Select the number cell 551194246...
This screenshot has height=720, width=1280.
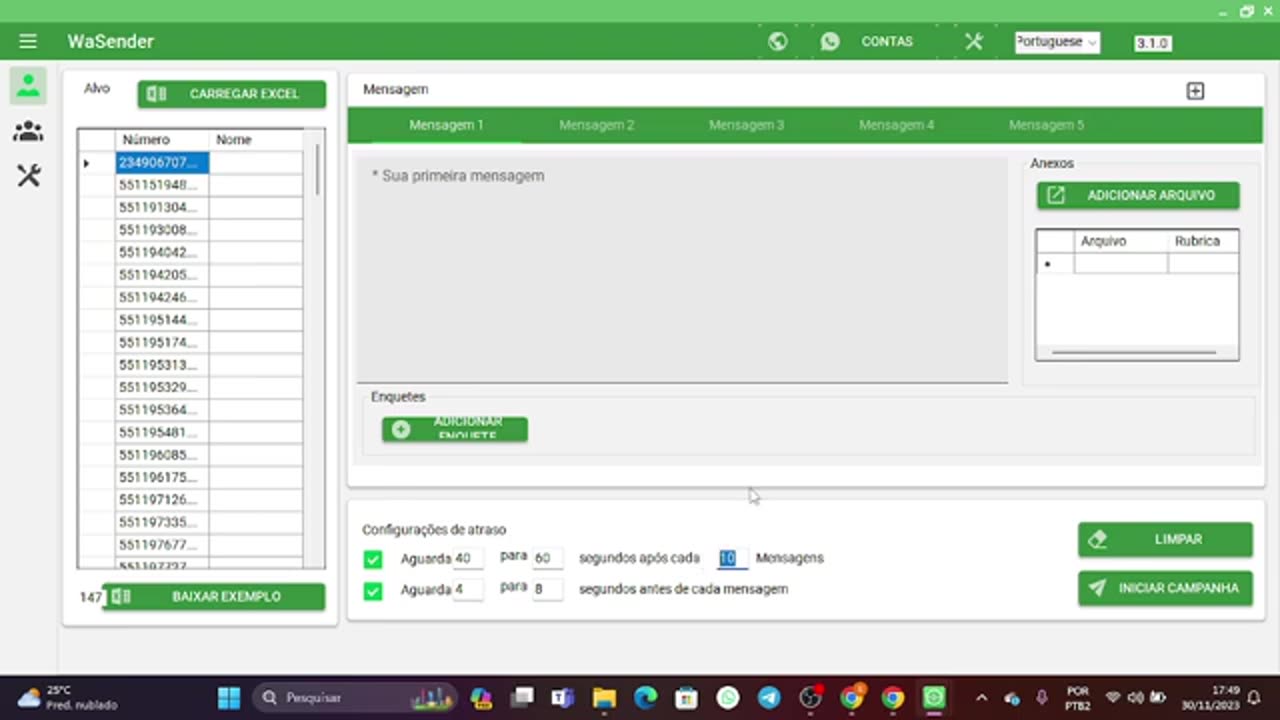point(162,297)
